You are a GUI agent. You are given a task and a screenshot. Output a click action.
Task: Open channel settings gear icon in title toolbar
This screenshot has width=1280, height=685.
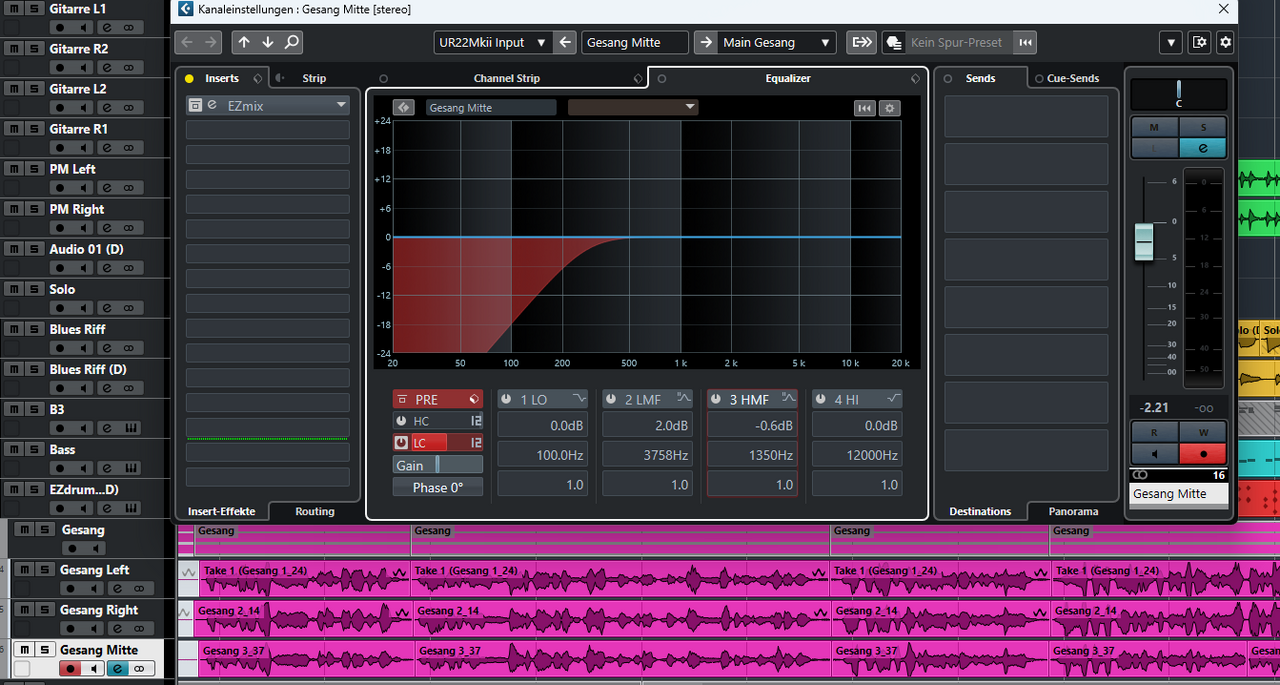1225,42
